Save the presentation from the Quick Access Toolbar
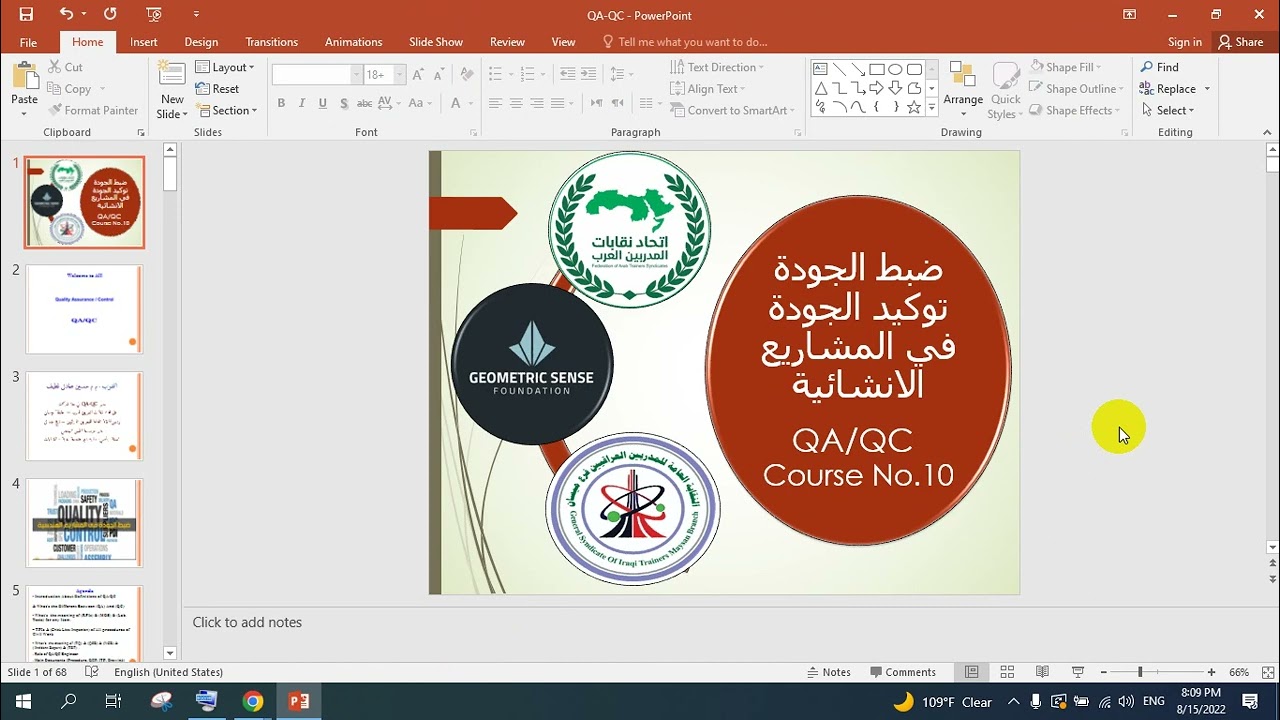 coord(26,14)
